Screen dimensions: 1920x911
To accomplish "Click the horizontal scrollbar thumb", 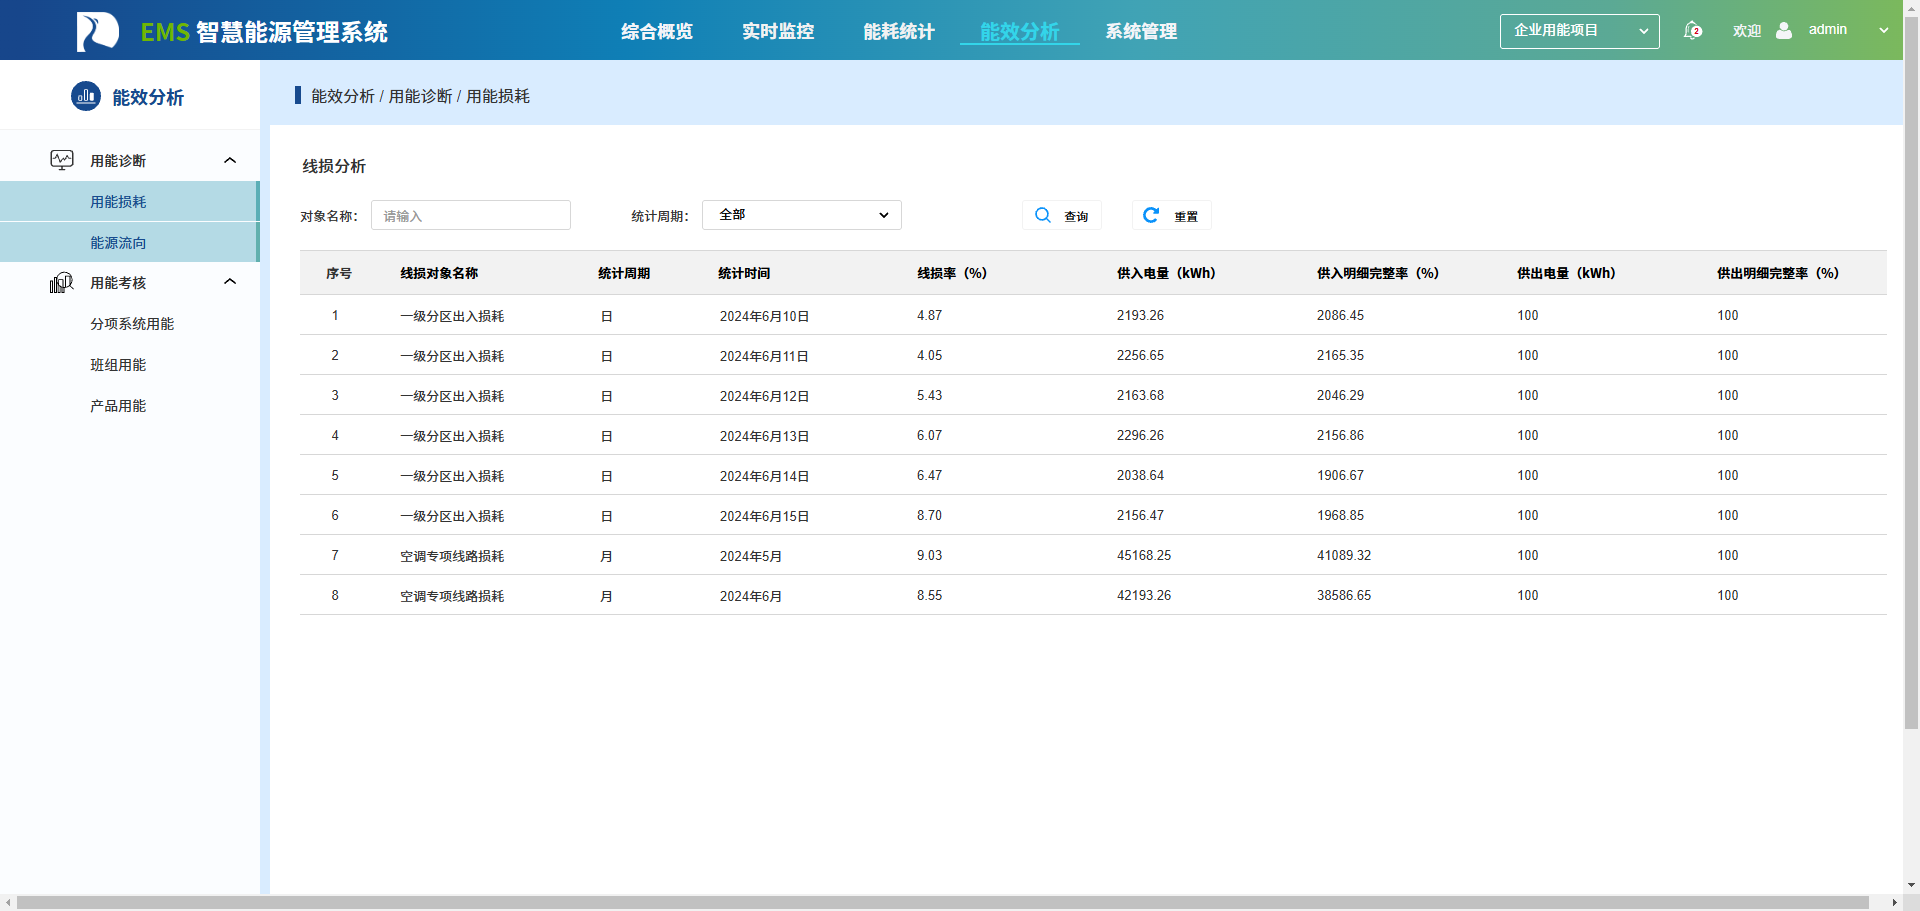I will [943, 903].
